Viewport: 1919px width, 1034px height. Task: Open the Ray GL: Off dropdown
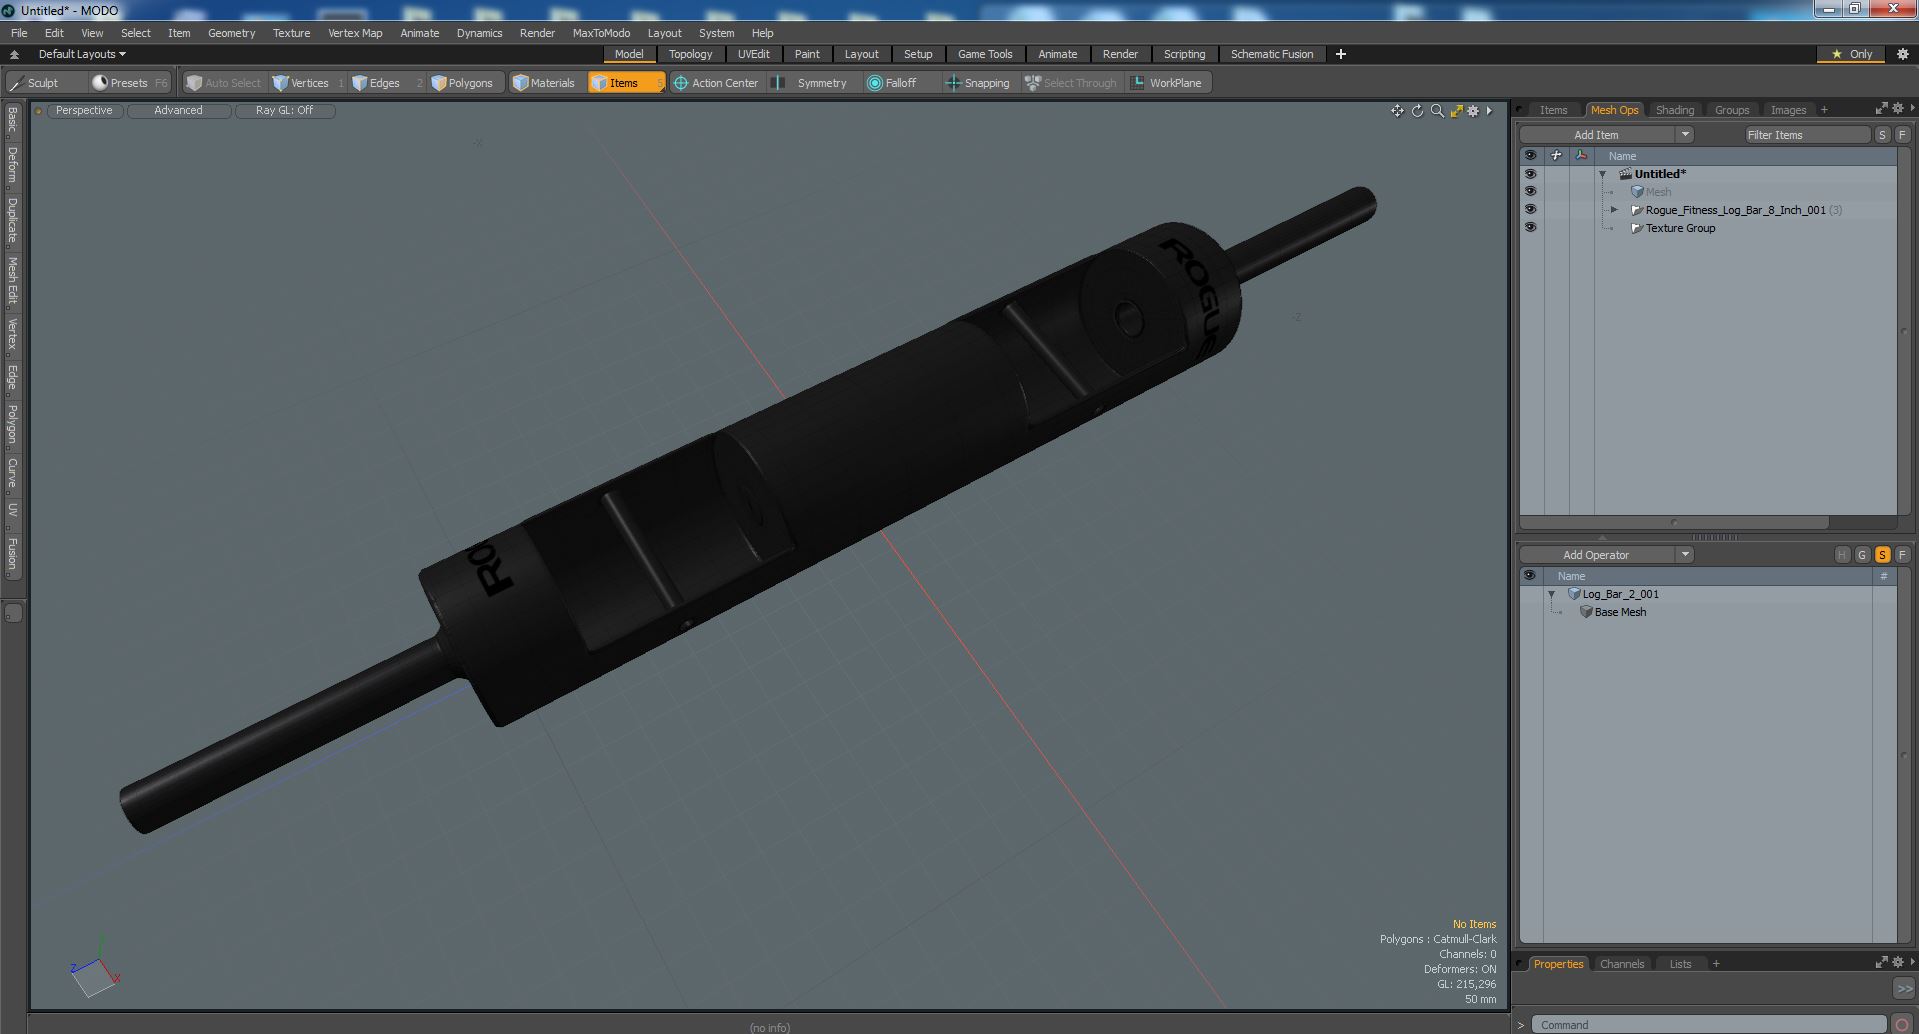(284, 111)
